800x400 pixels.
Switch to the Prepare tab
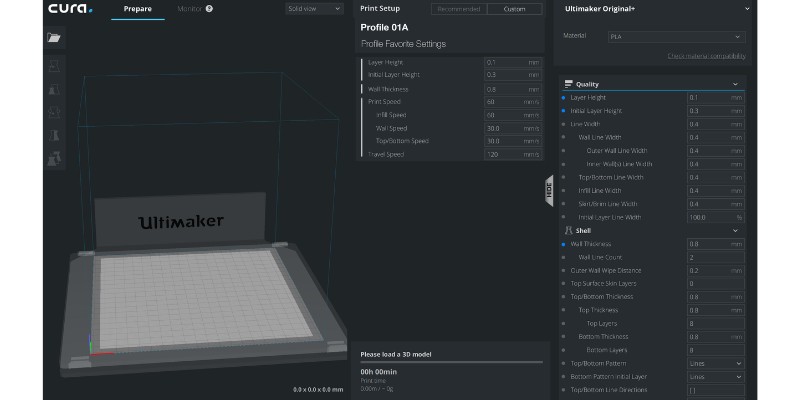(138, 9)
